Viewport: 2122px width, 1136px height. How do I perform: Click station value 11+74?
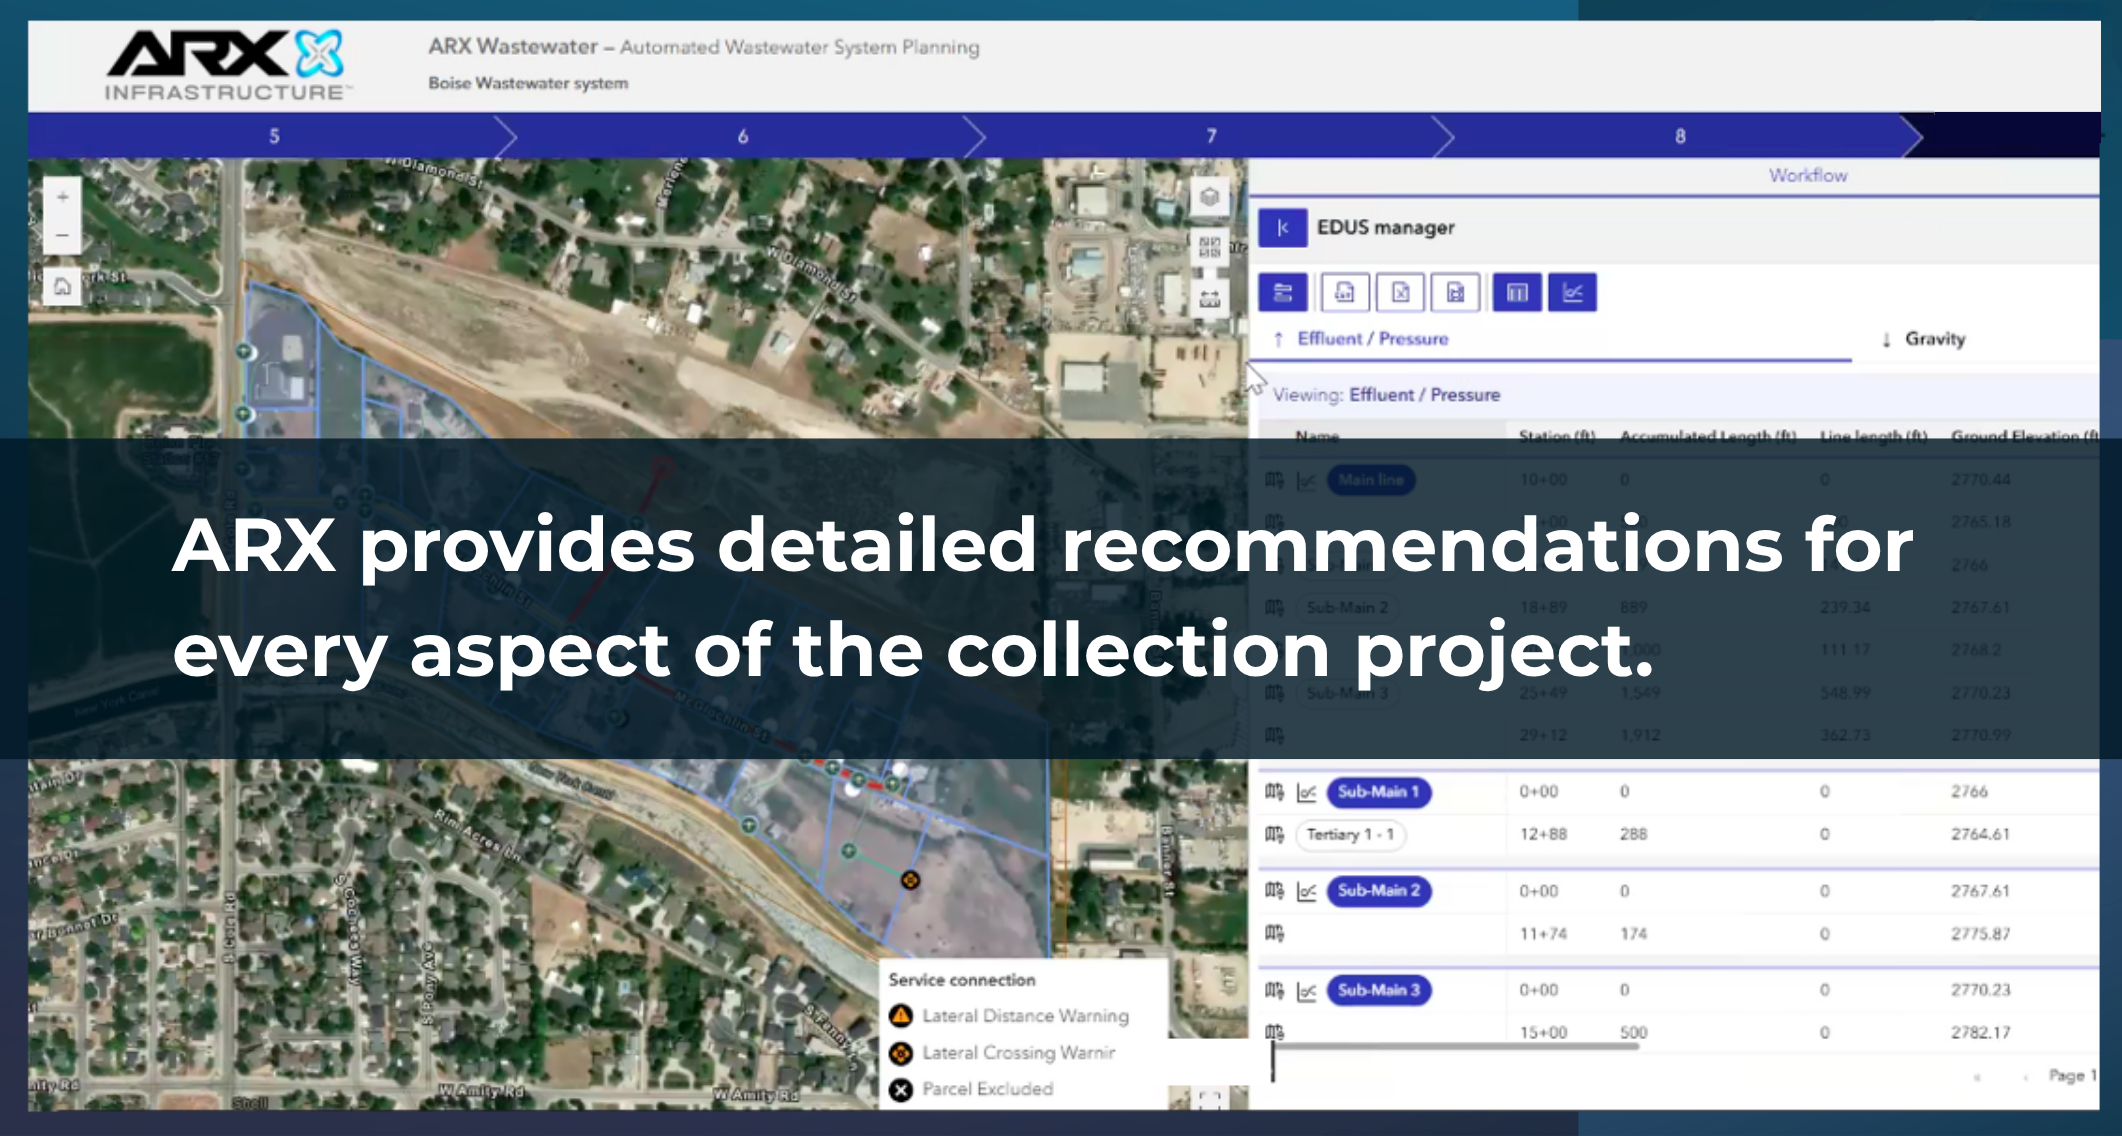pos(1542,934)
